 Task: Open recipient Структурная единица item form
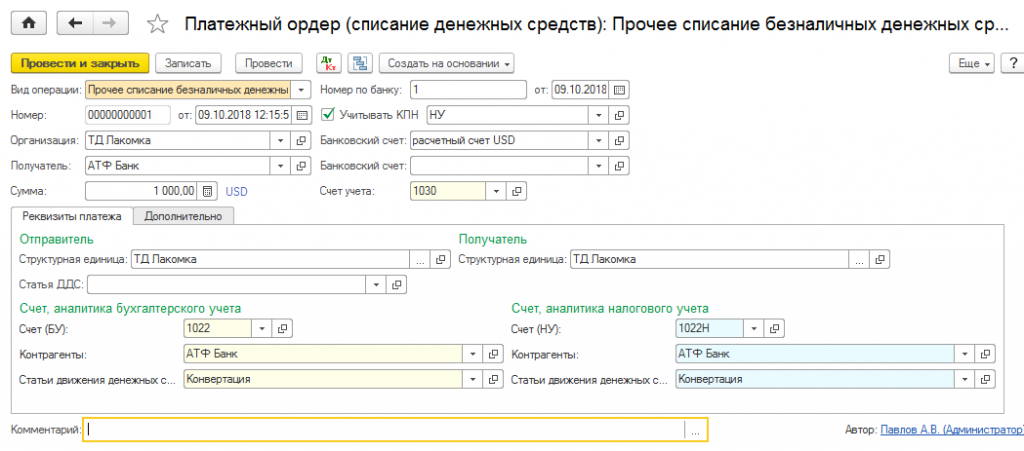pyautogui.click(x=880, y=259)
